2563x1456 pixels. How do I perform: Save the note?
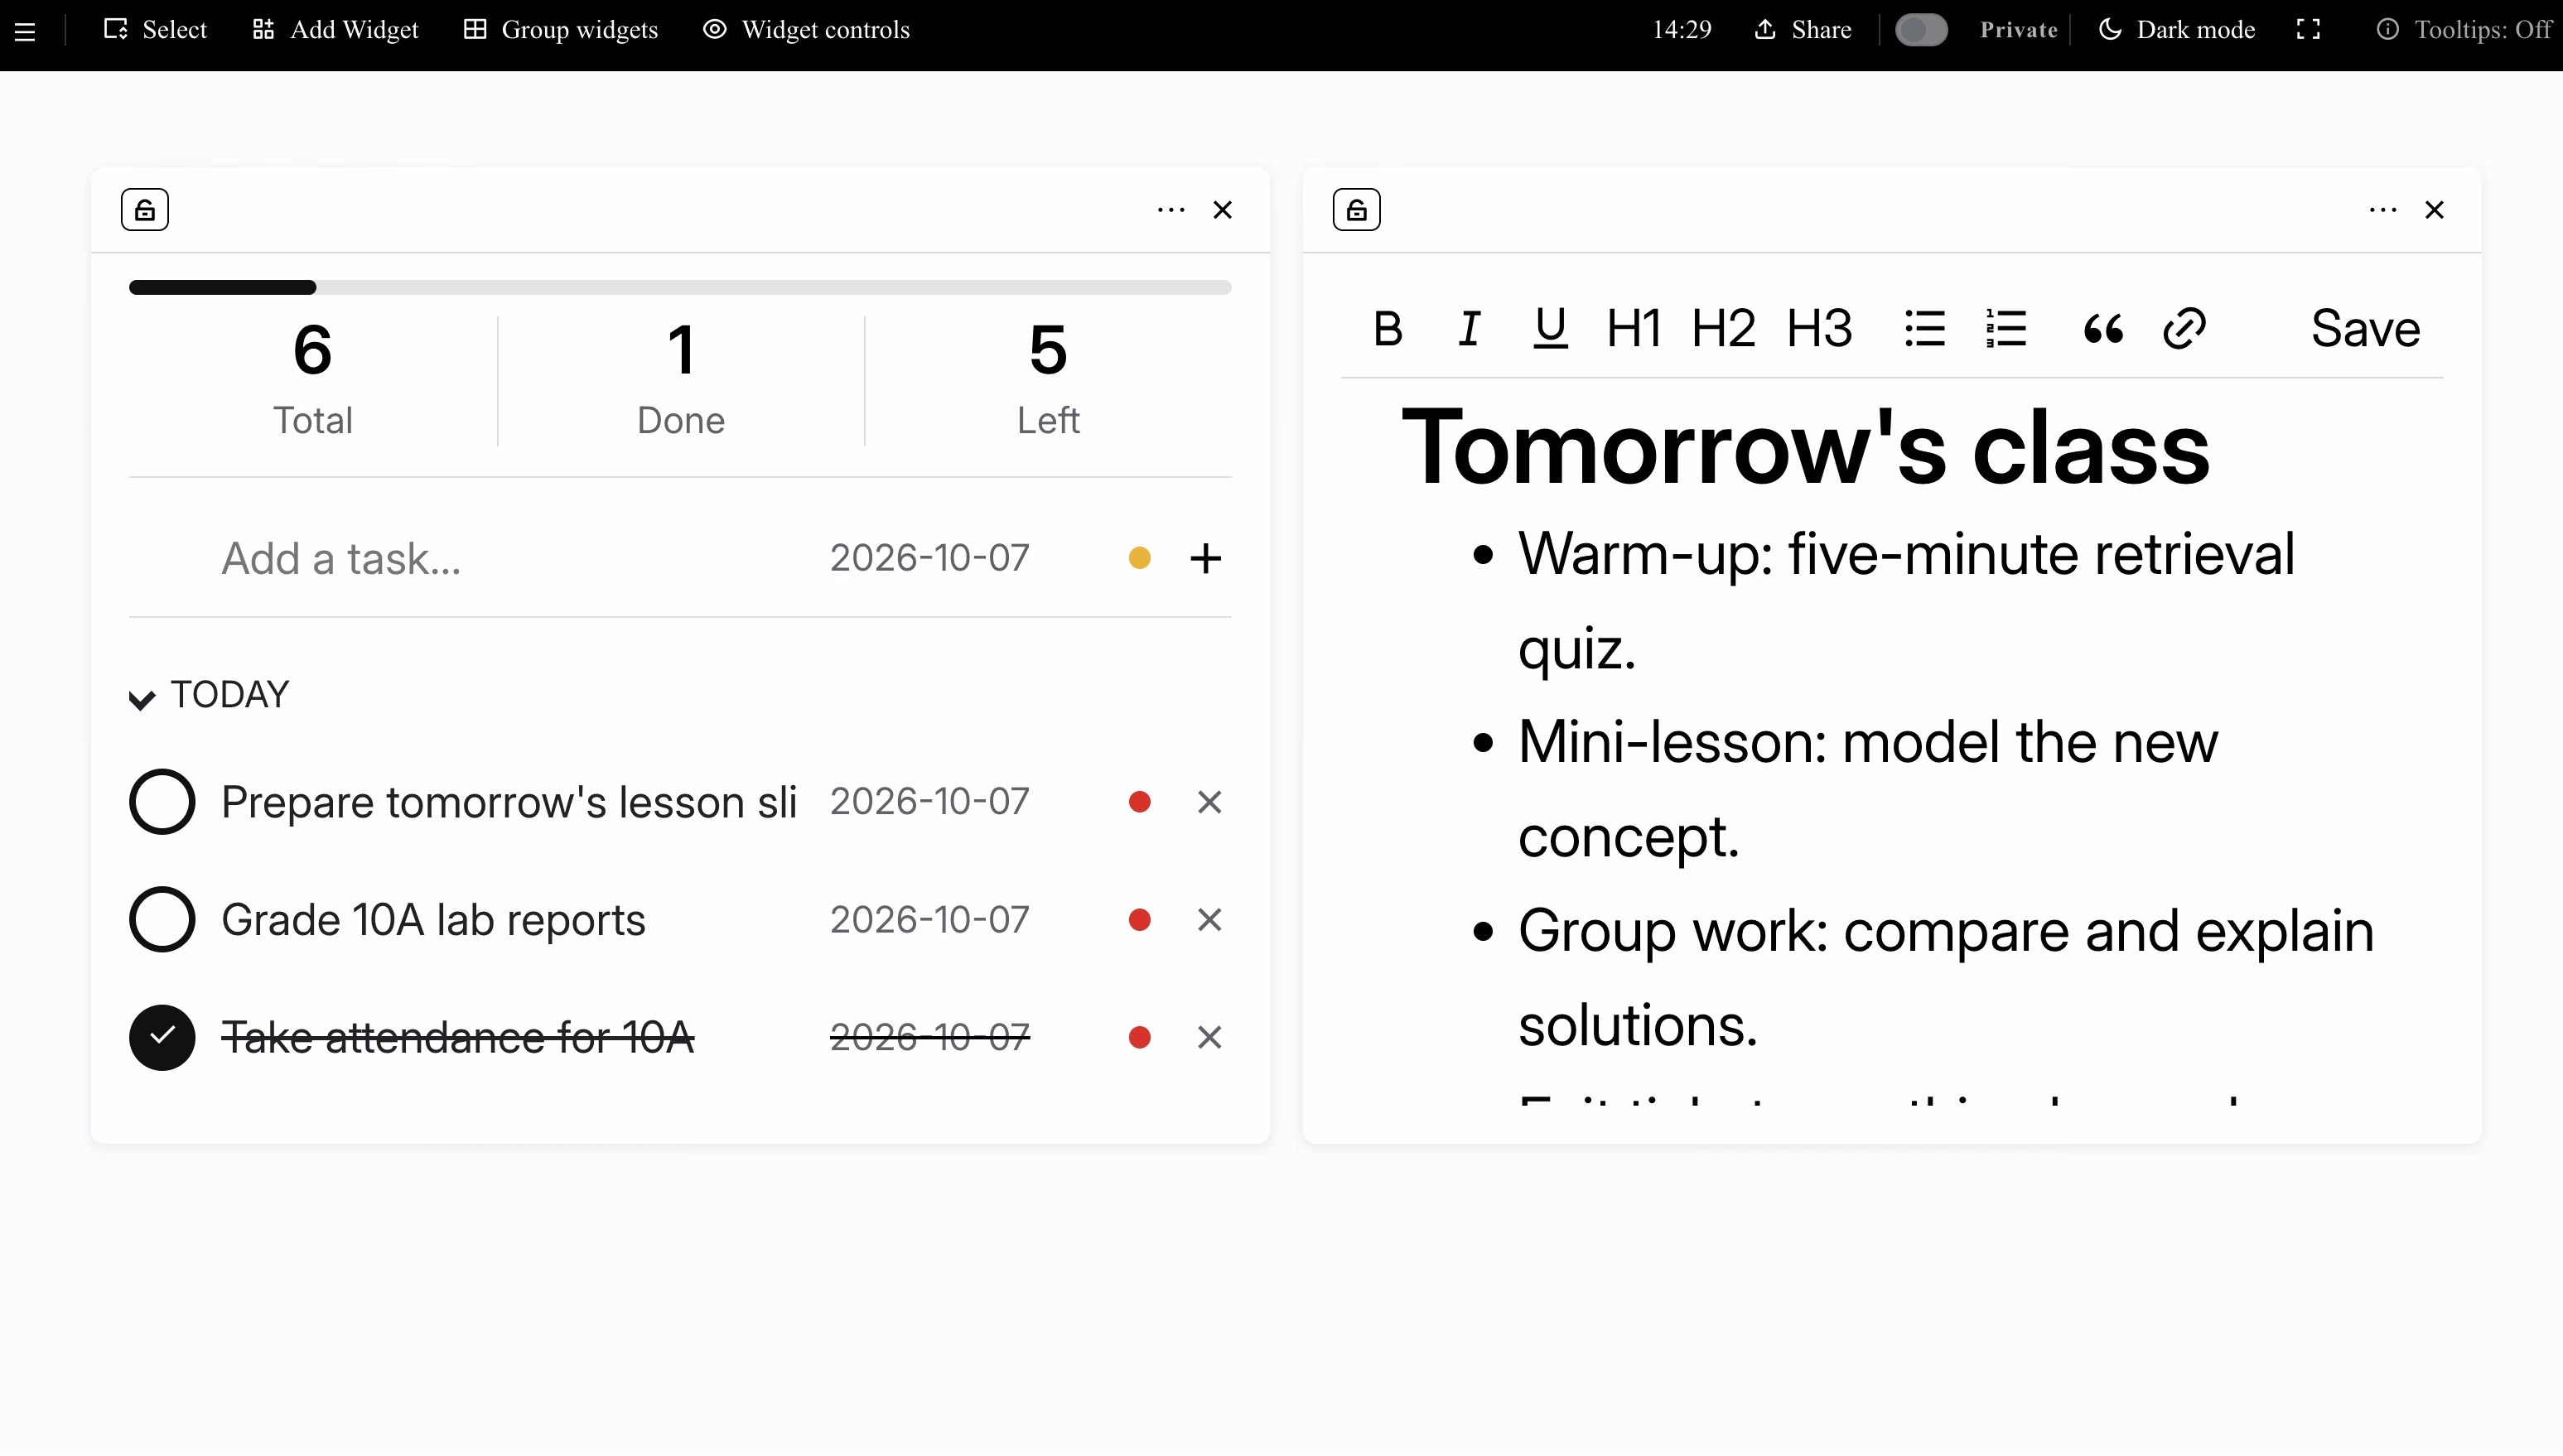pyautogui.click(x=2365, y=329)
